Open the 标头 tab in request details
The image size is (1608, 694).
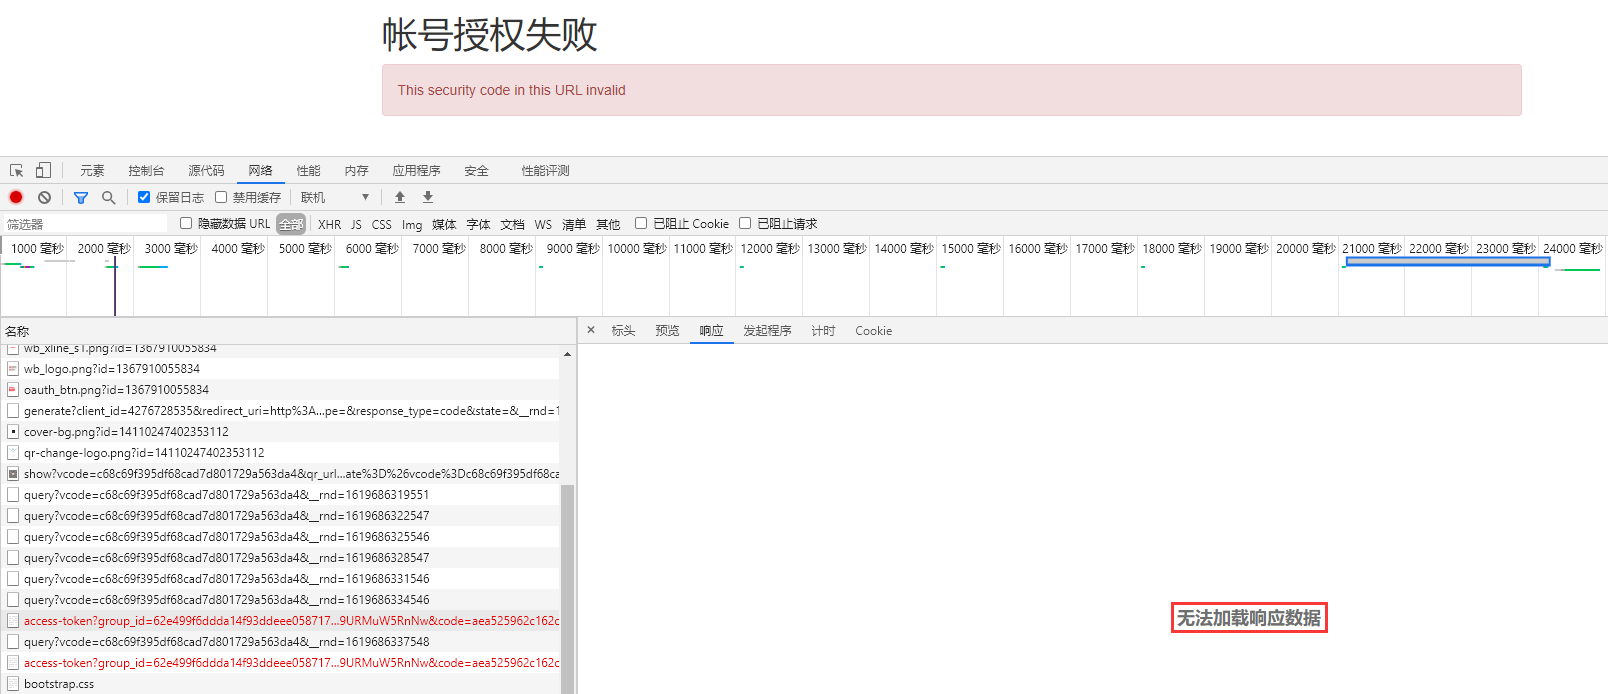pos(623,330)
